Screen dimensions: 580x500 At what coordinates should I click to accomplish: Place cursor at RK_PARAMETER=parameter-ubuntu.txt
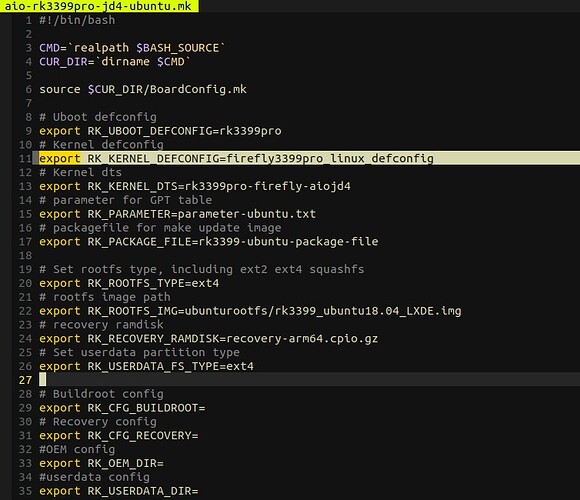(202, 214)
